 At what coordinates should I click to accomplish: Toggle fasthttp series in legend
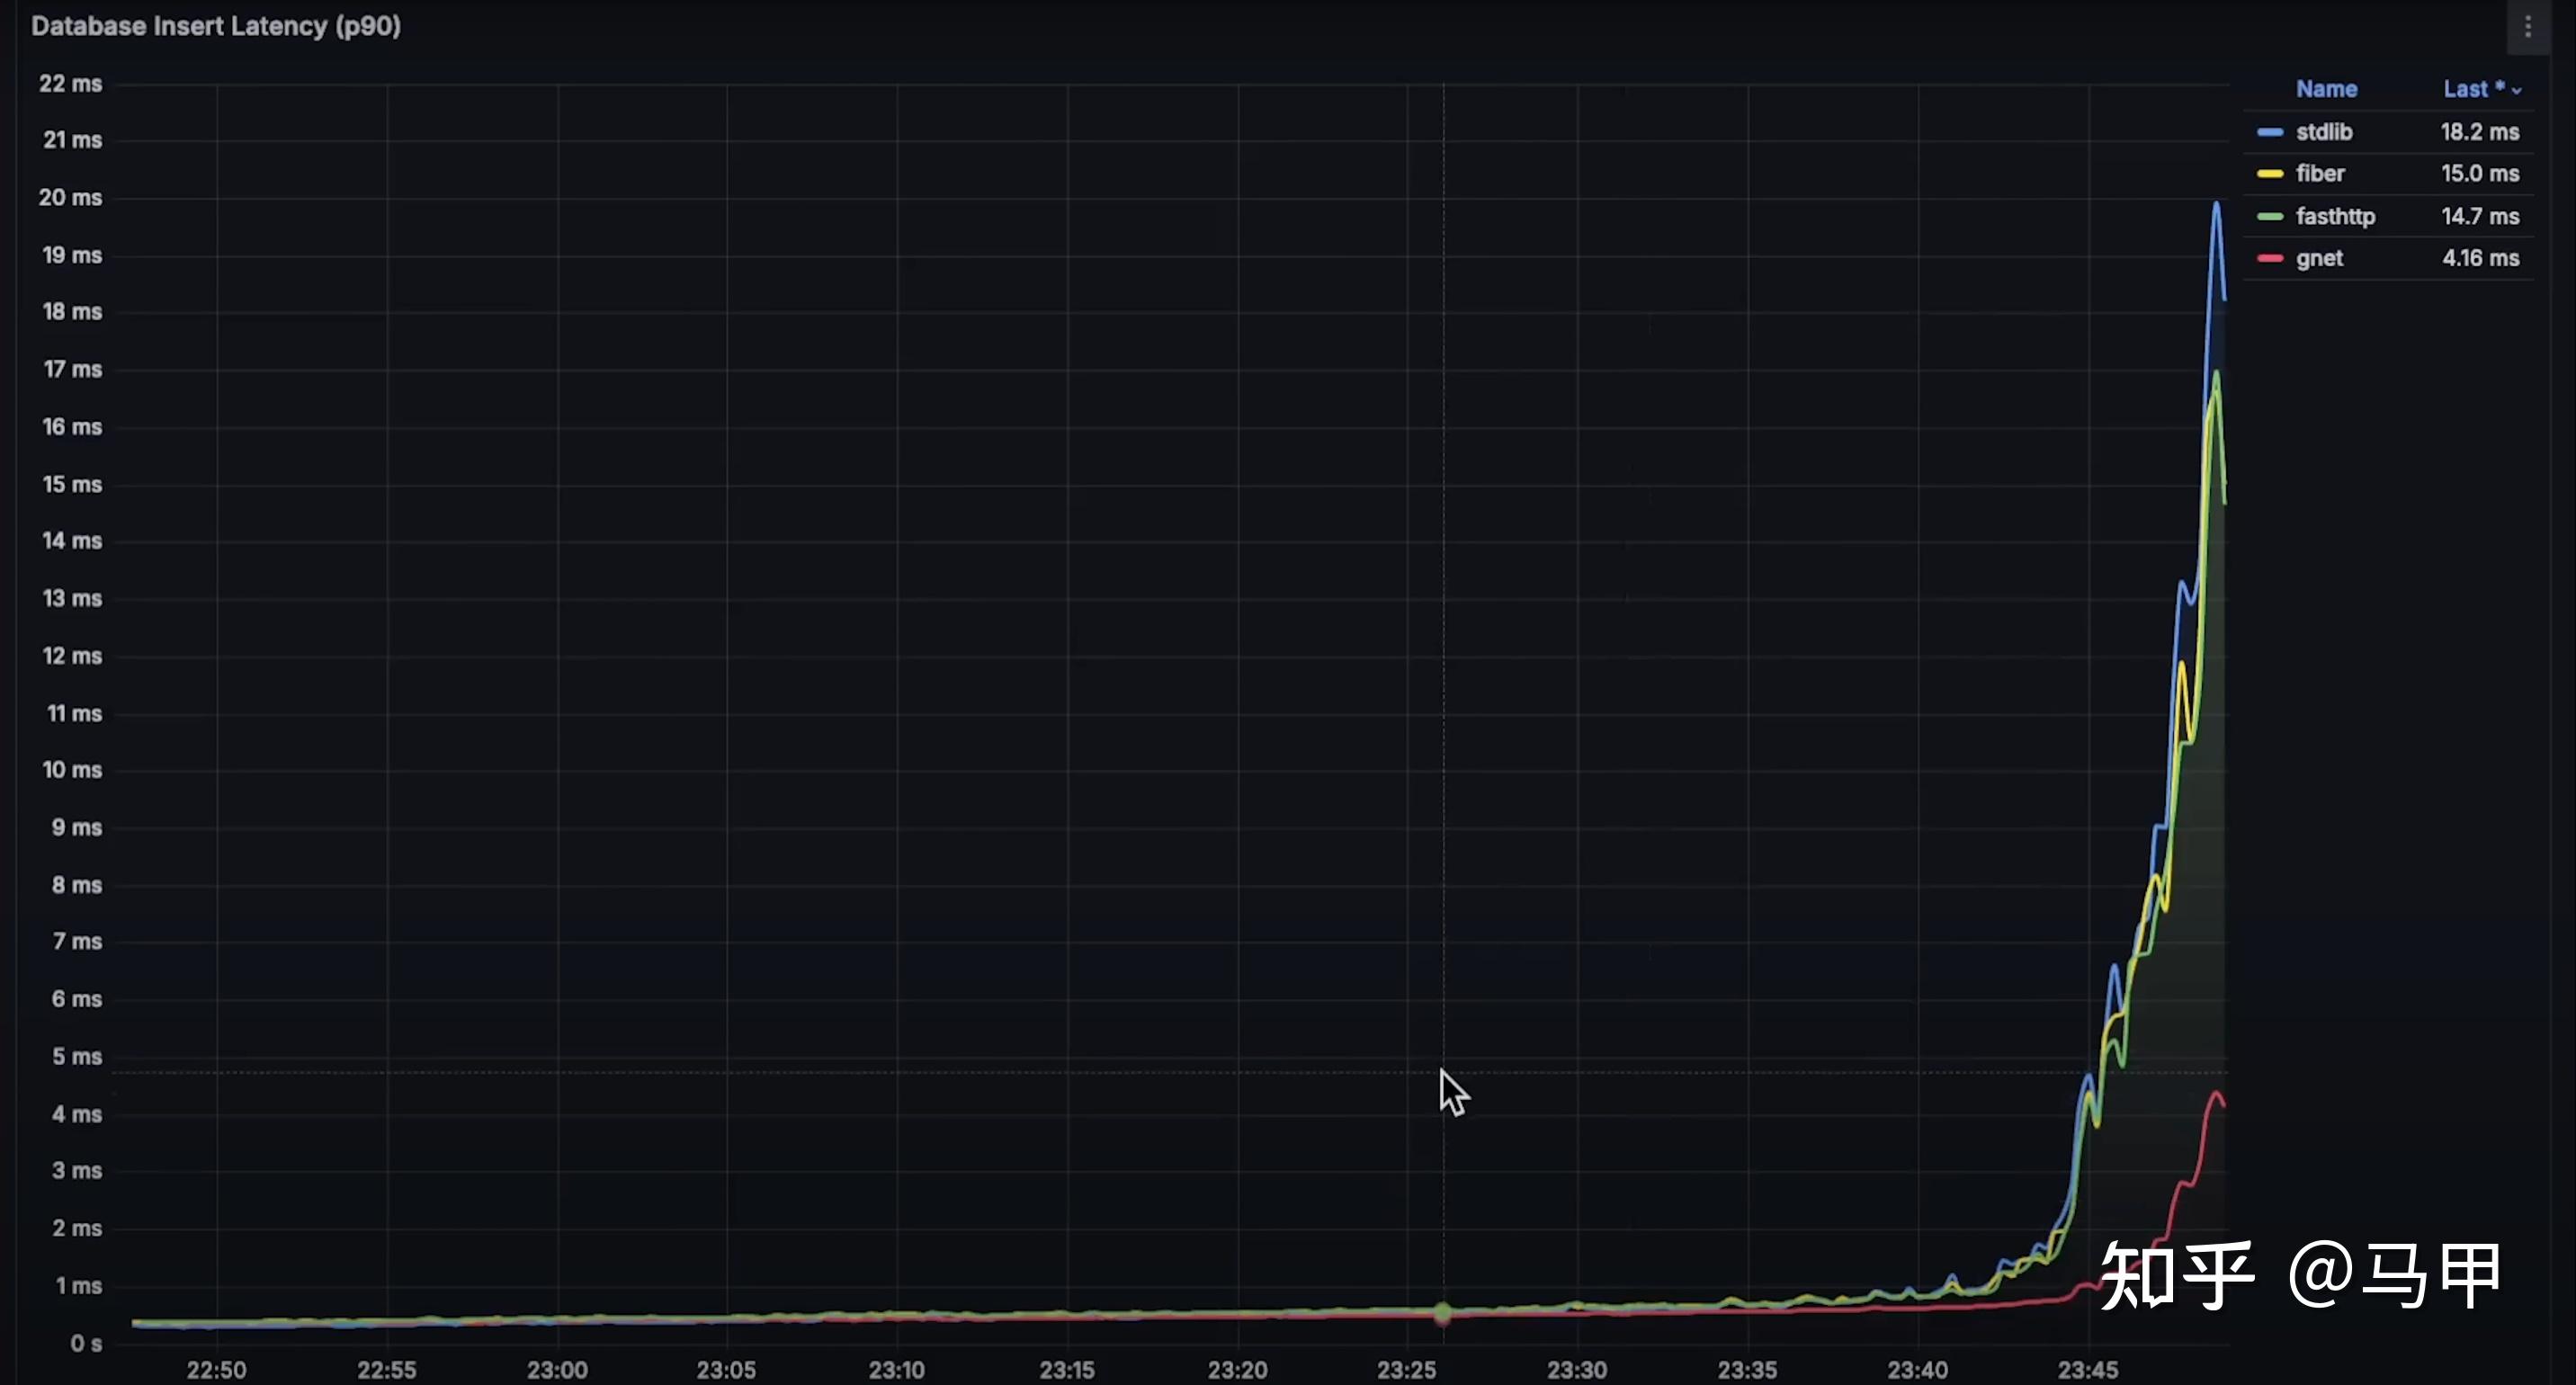tap(2334, 216)
